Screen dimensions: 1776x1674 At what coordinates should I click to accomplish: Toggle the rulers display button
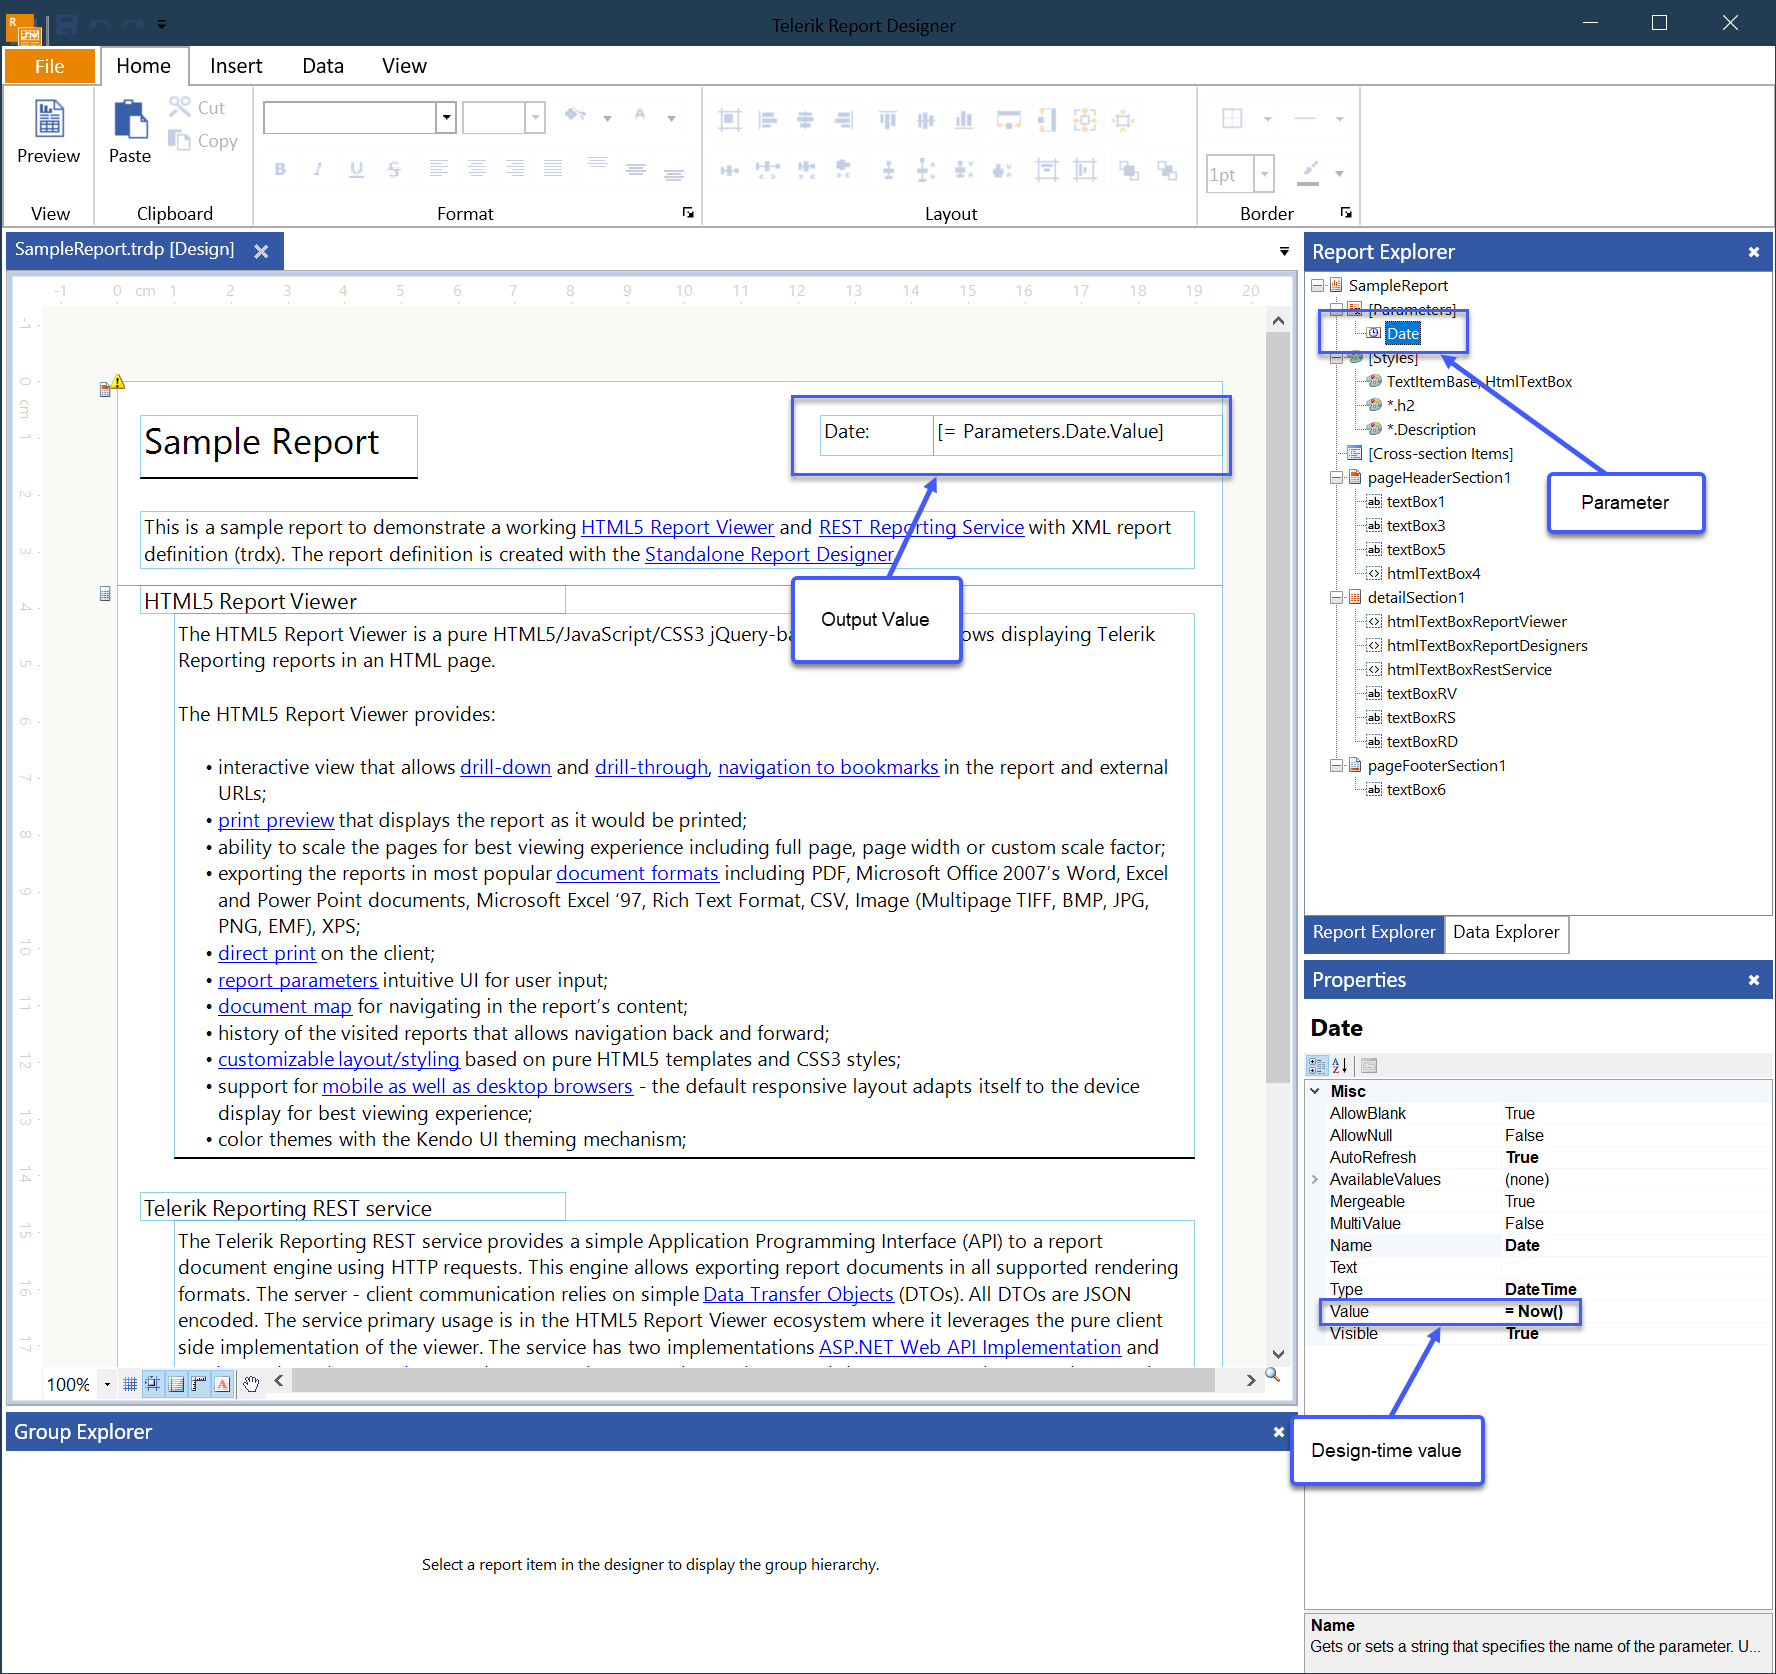(199, 1384)
